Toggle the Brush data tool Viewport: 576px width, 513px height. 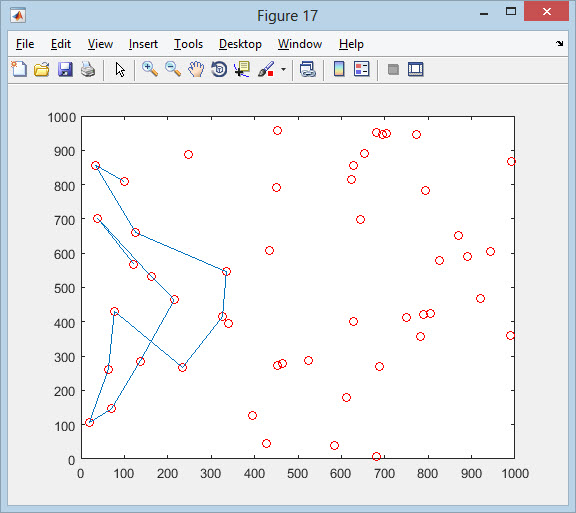click(x=266, y=69)
